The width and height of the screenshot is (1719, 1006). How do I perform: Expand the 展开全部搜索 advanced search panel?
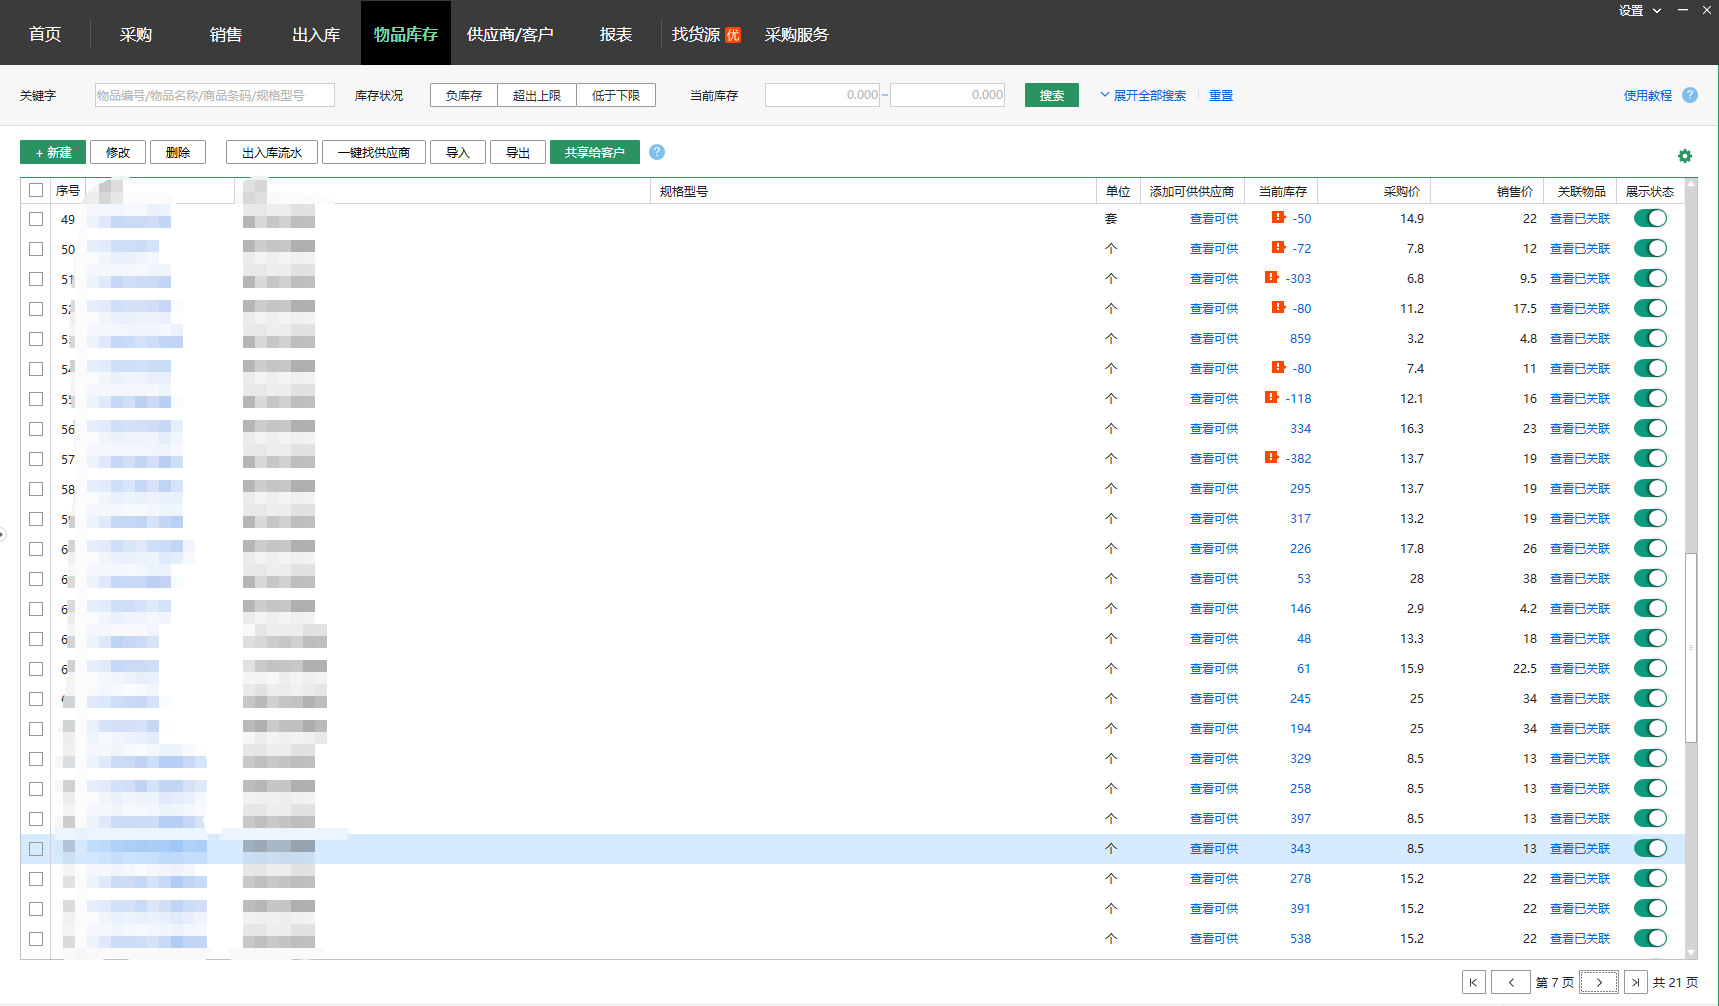(1143, 95)
